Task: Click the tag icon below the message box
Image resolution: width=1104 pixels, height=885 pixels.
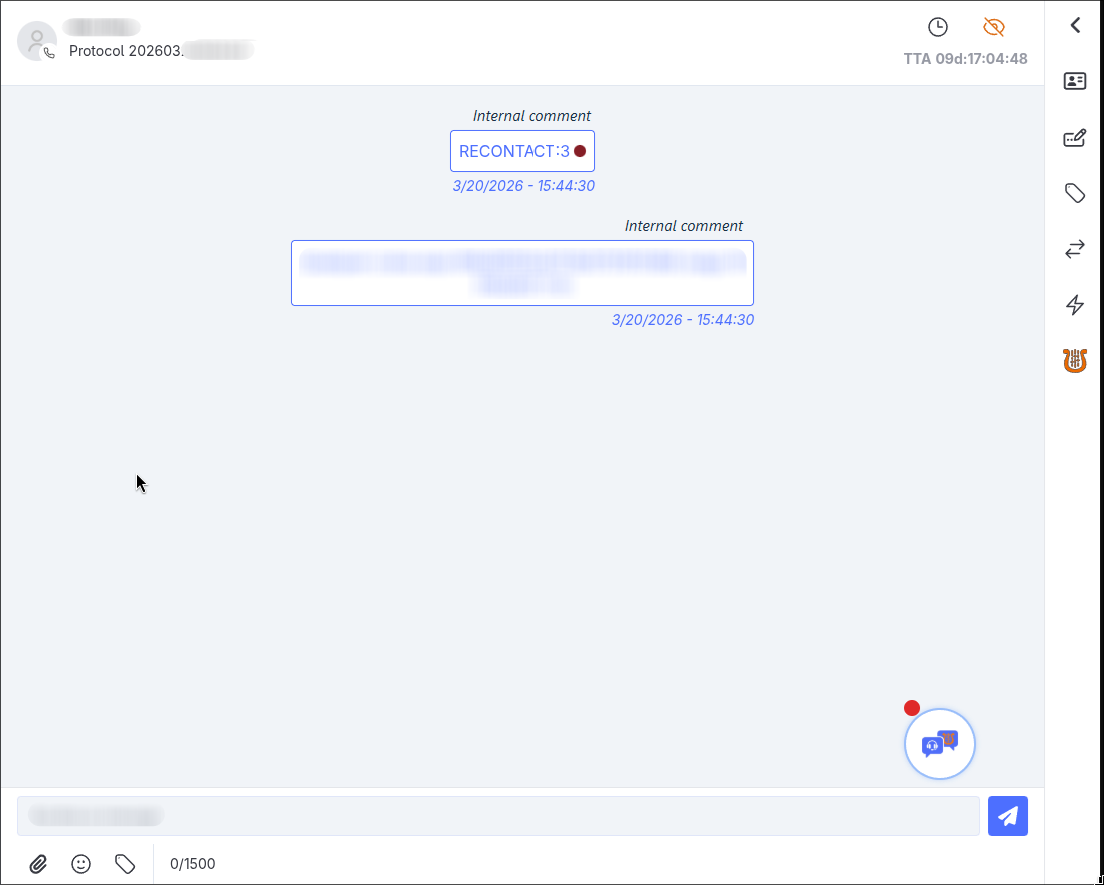Action: tap(125, 864)
